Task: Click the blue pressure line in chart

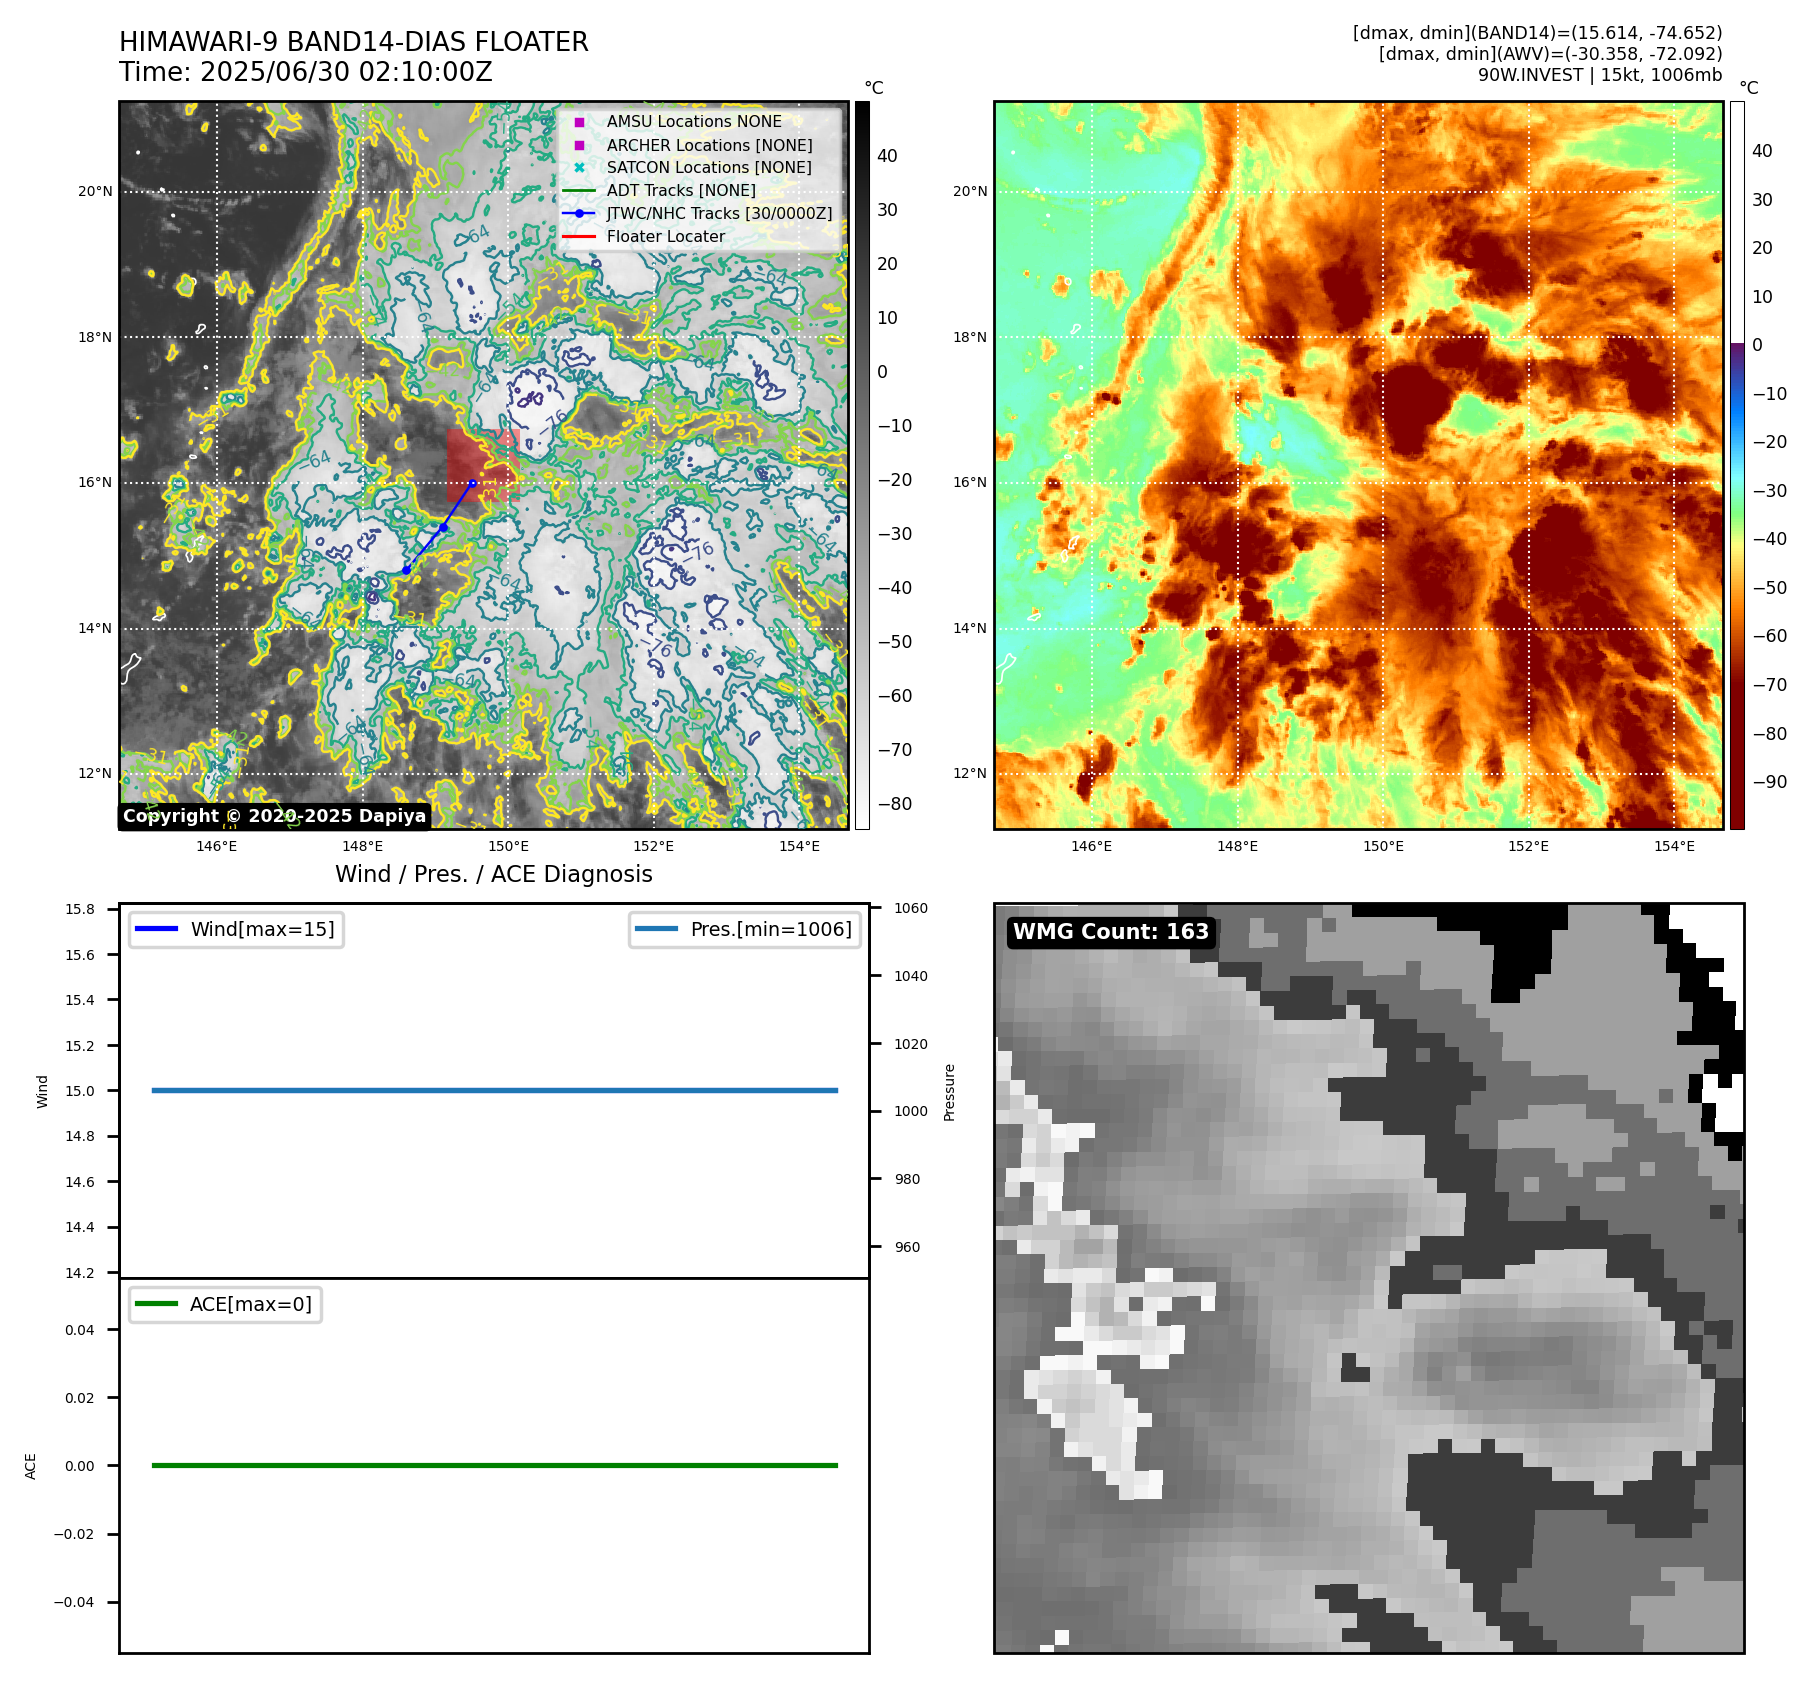Action: coord(494,1090)
